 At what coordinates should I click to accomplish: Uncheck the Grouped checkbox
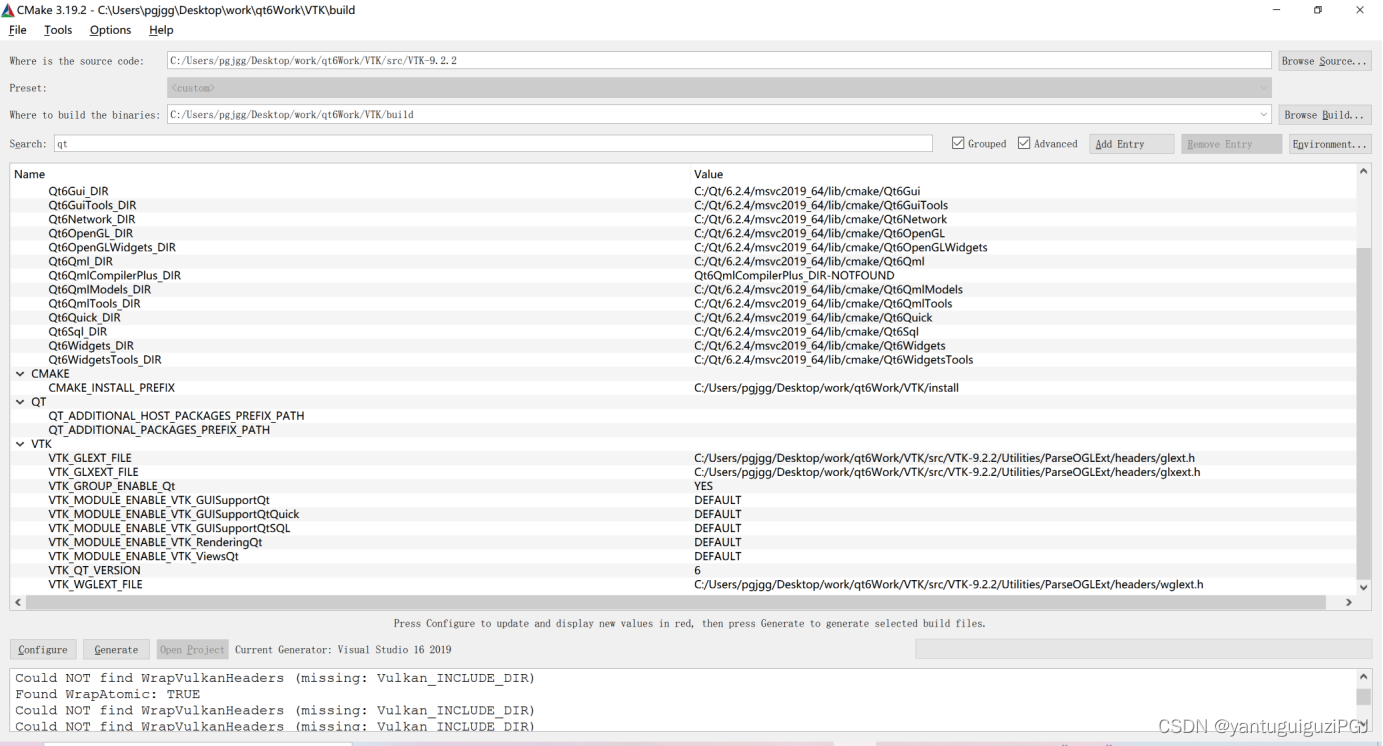click(961, 143)
